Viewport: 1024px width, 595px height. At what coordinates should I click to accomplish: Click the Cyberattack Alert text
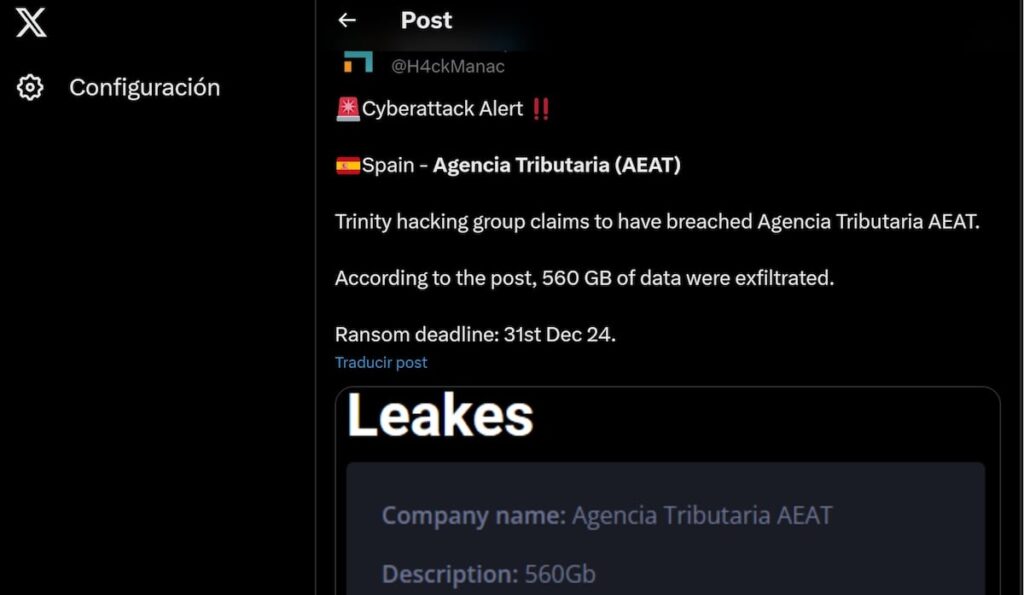pos(442,109)
